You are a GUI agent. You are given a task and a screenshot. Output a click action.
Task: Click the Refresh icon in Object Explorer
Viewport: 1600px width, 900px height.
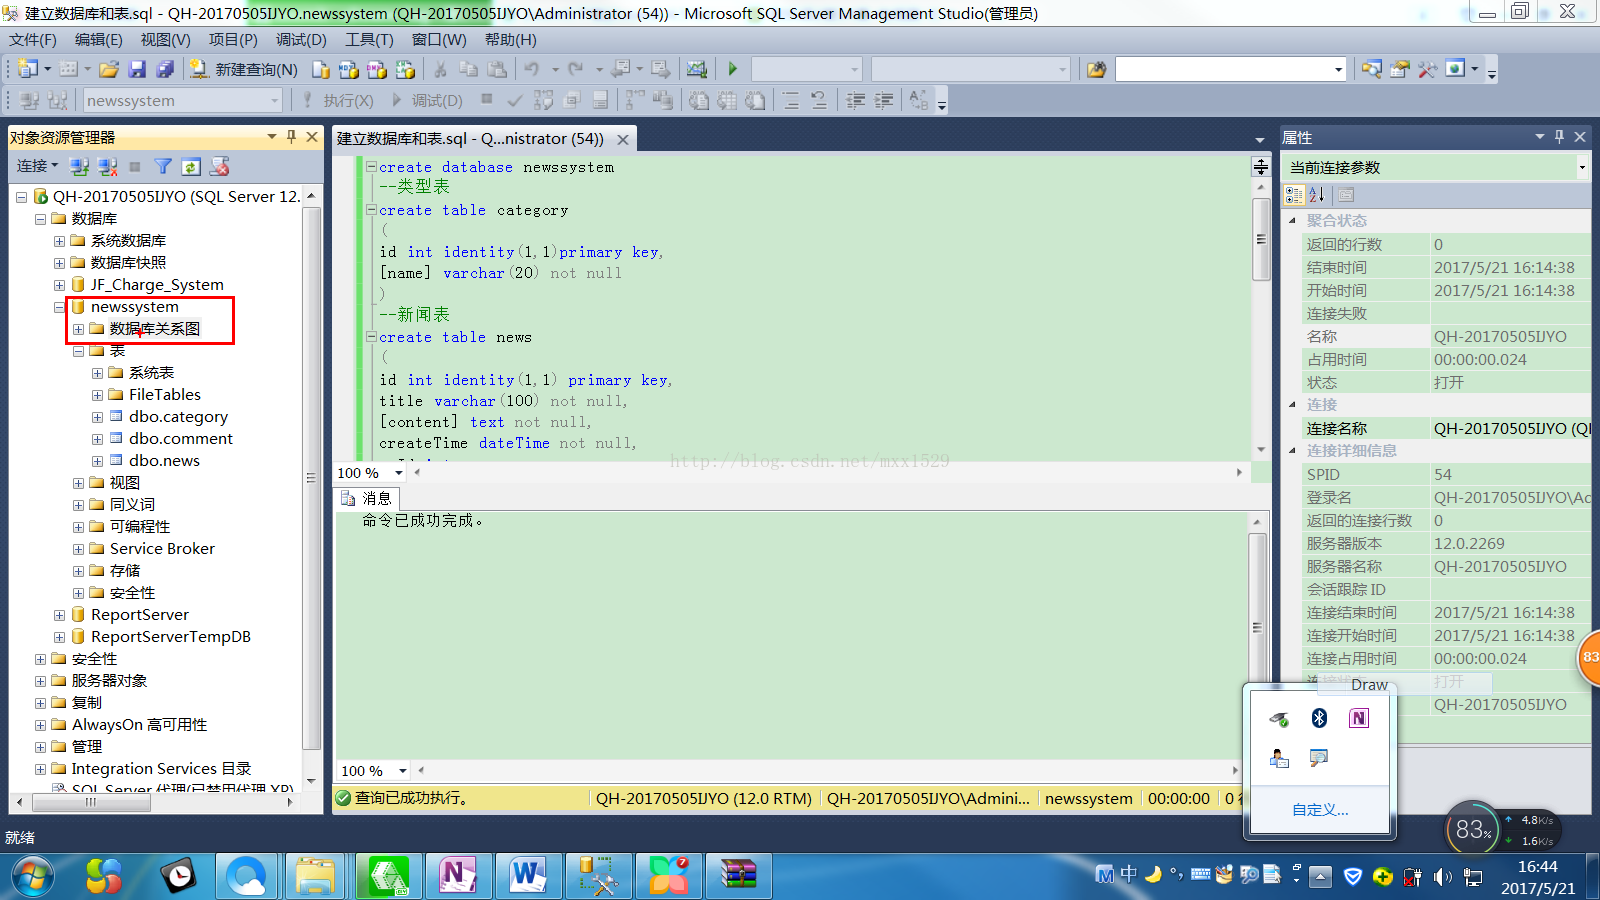pos(191,166)
